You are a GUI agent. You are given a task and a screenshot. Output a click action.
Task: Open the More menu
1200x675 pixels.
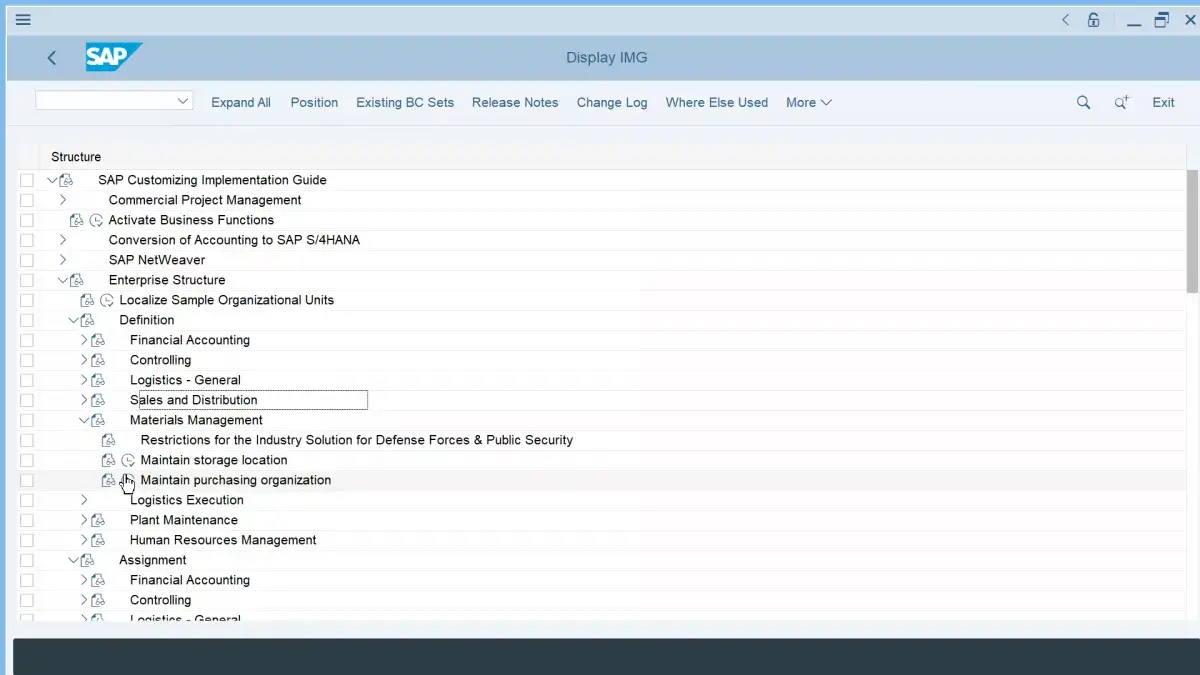coord(809,102)
